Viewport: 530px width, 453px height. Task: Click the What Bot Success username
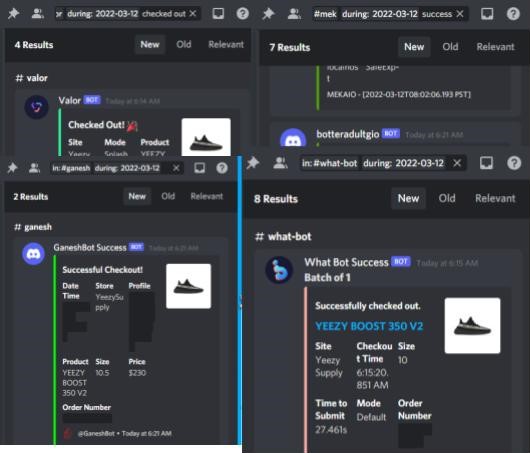tap(346, 262)
